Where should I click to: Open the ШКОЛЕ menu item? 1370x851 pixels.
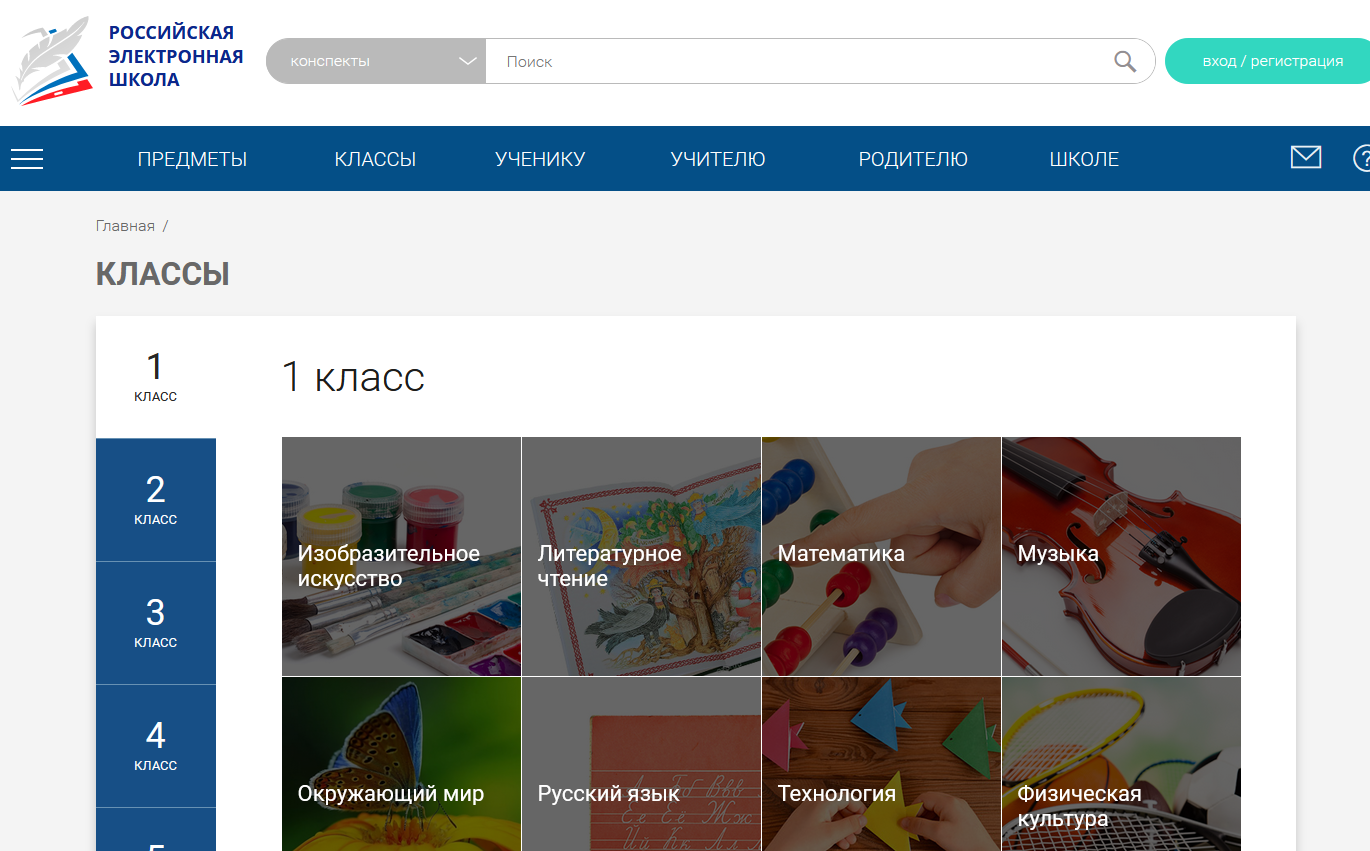pyautogui.click(x=1084, y=159)
